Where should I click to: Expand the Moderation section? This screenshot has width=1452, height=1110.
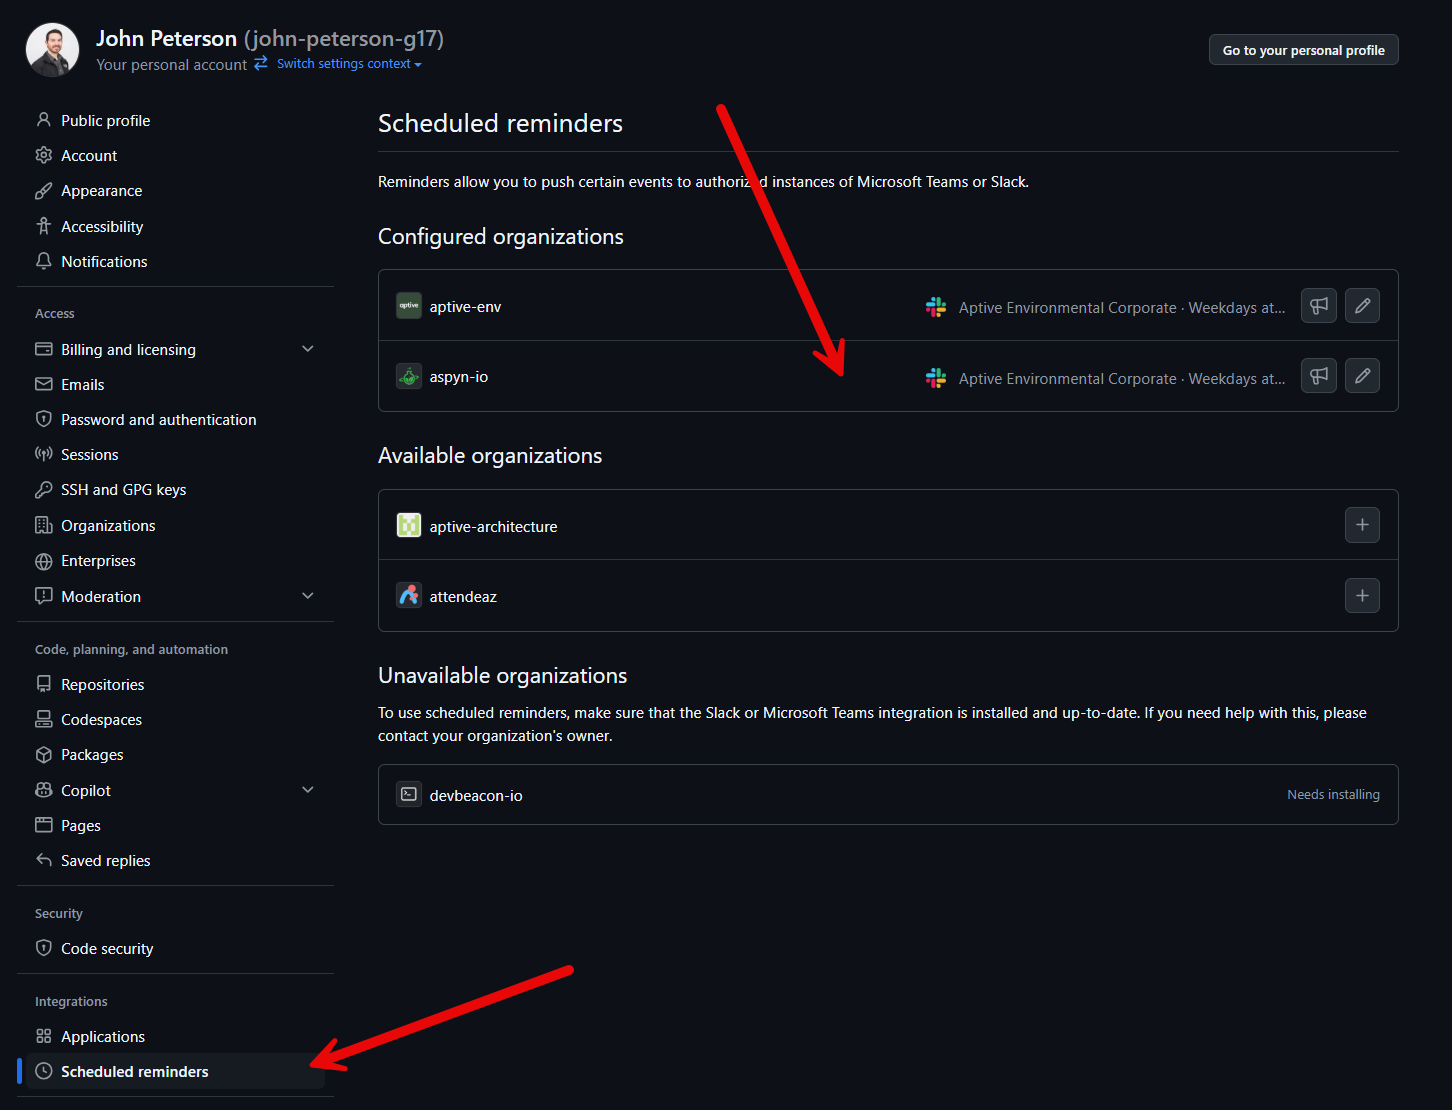pos(308,596)
